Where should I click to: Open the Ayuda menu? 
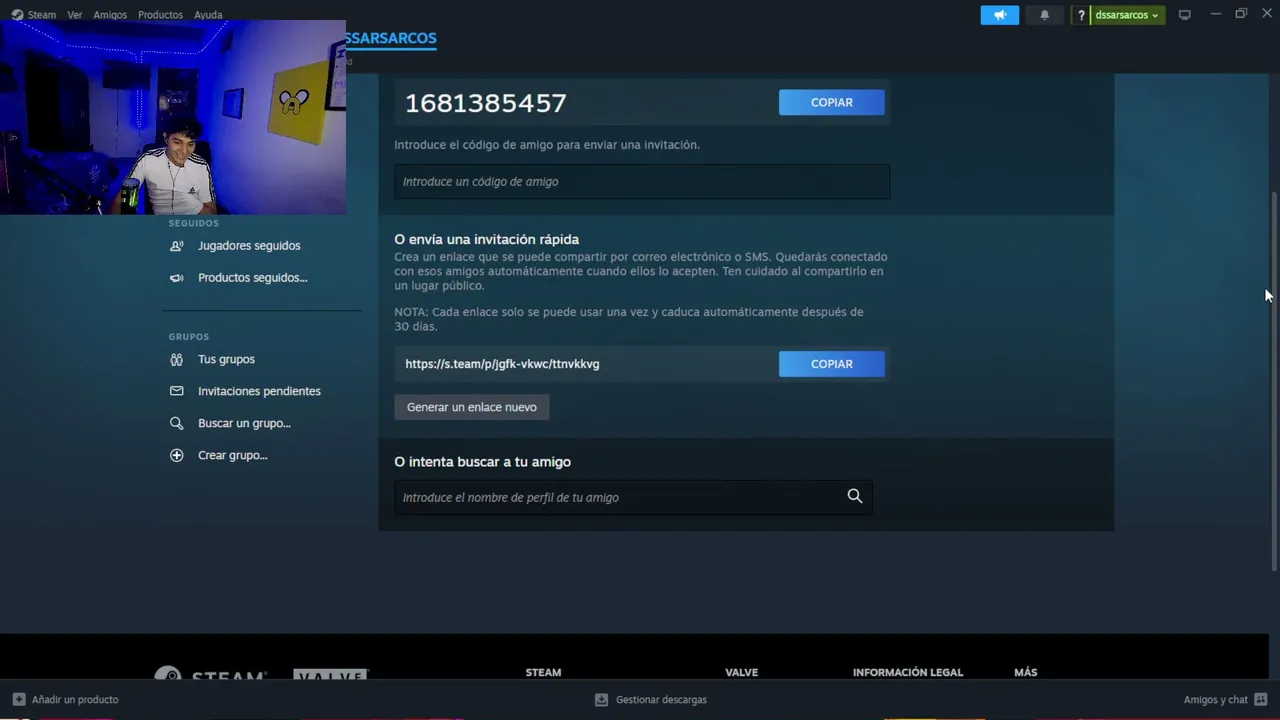coord(208,15)
